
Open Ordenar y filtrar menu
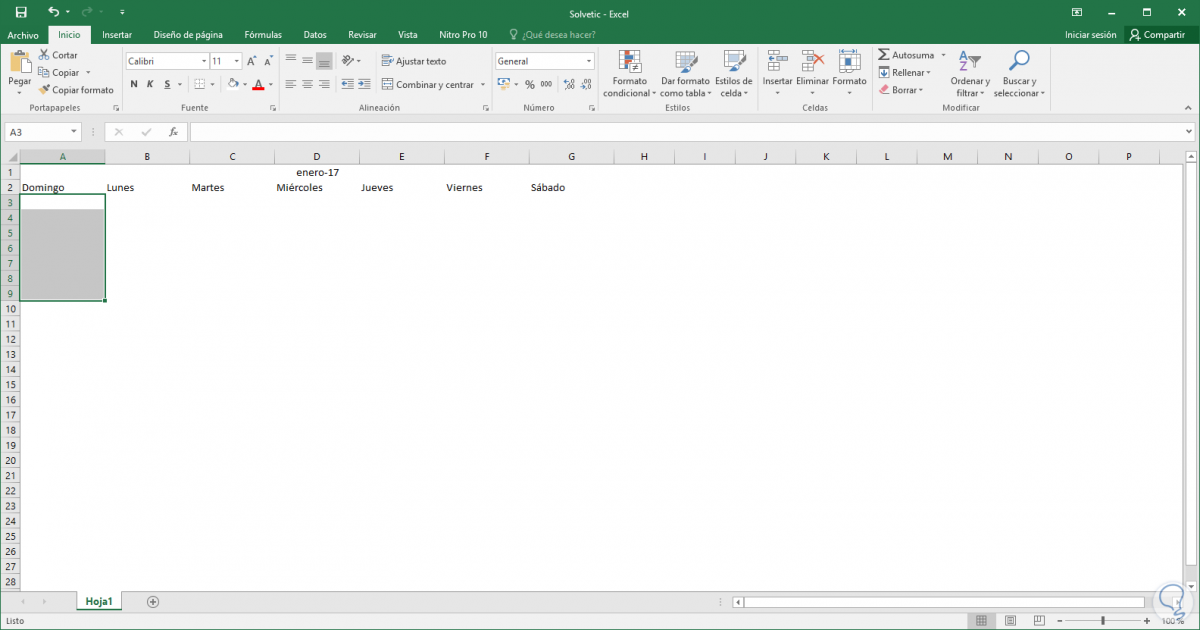tap(969, 73)
